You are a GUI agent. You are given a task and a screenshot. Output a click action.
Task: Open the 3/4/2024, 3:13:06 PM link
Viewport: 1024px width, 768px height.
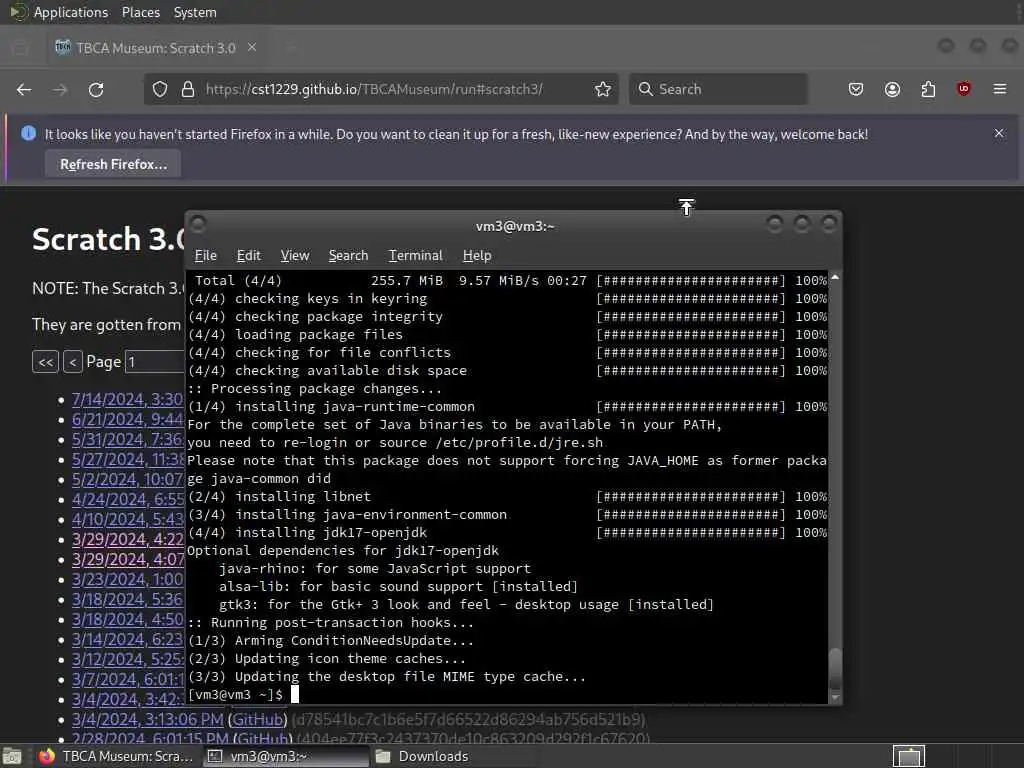[x=148, y=720]
